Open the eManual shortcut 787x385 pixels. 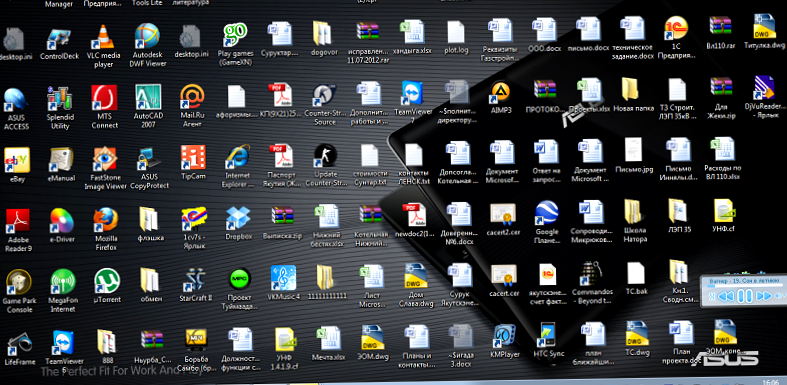[x=61, y=165]
